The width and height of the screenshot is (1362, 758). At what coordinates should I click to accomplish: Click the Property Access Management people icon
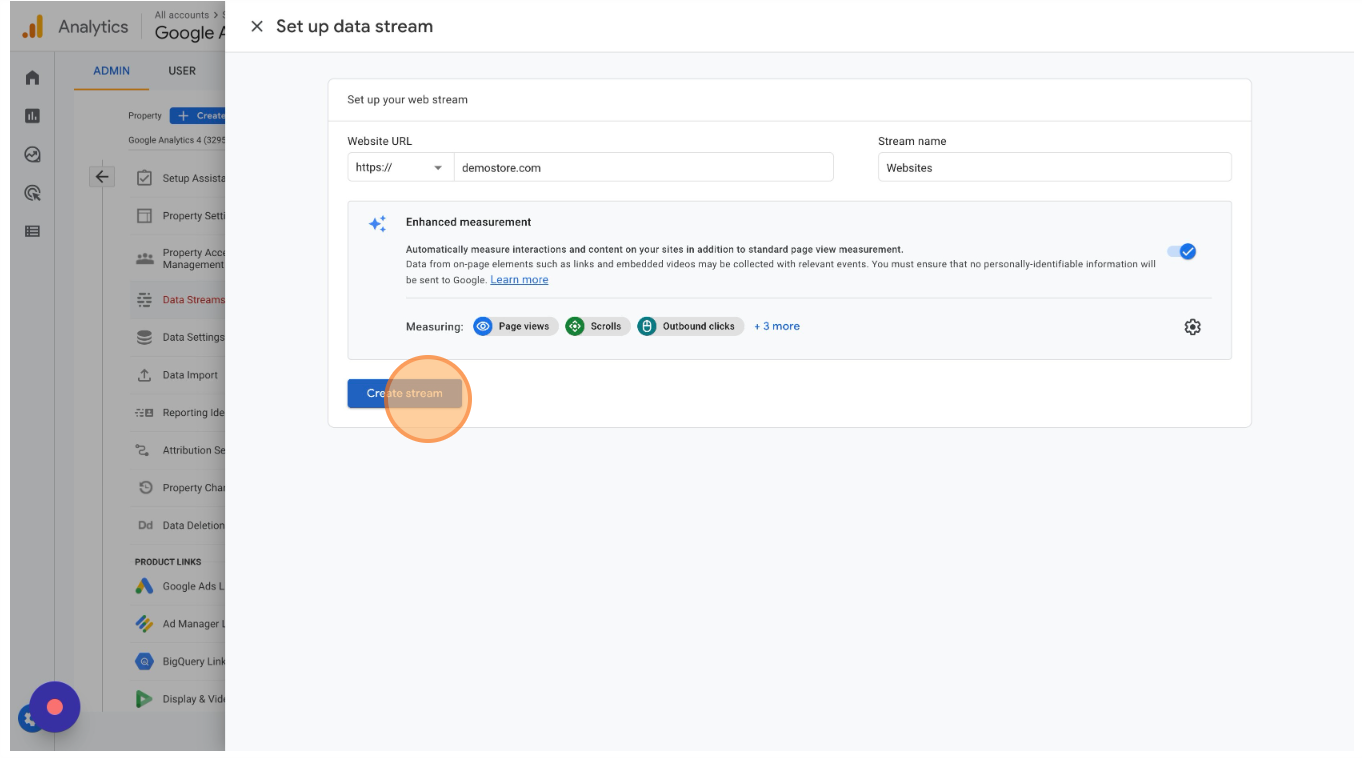[x=144, y=258]
